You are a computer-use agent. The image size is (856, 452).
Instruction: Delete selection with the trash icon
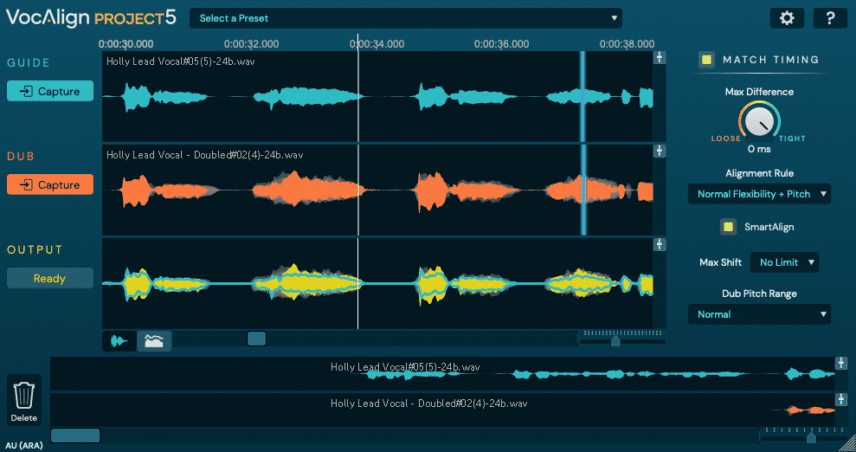click(24, 400)
